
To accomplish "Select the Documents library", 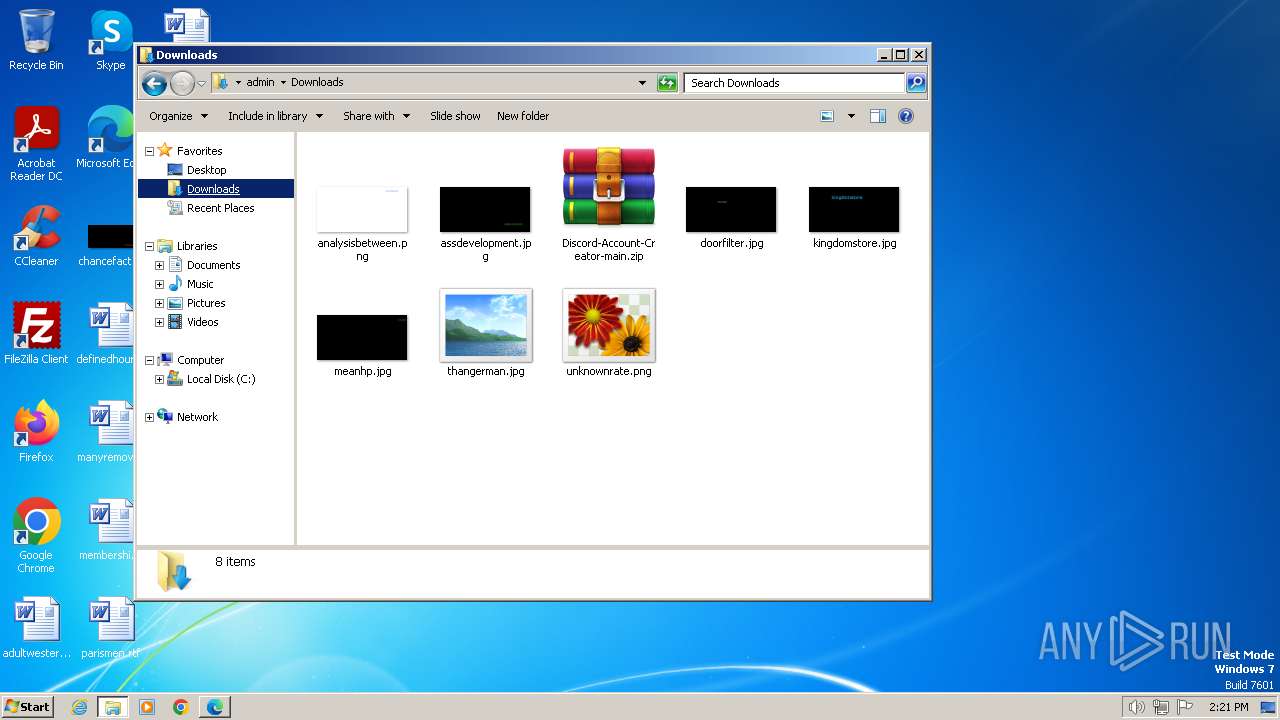I will [213, 265].
